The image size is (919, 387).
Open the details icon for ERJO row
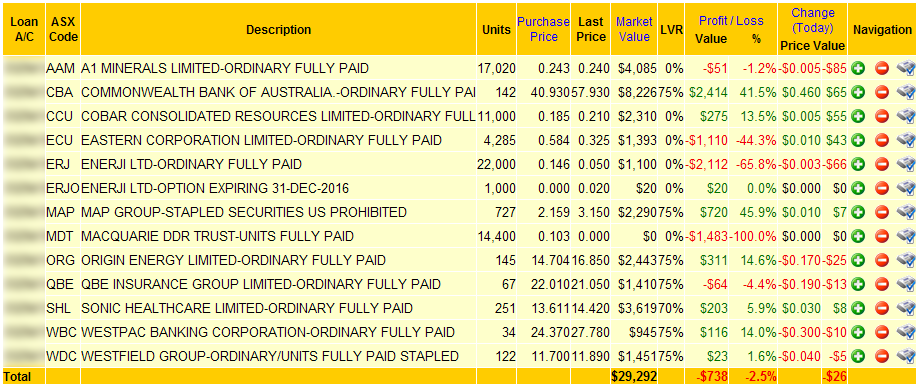[906, 189]
